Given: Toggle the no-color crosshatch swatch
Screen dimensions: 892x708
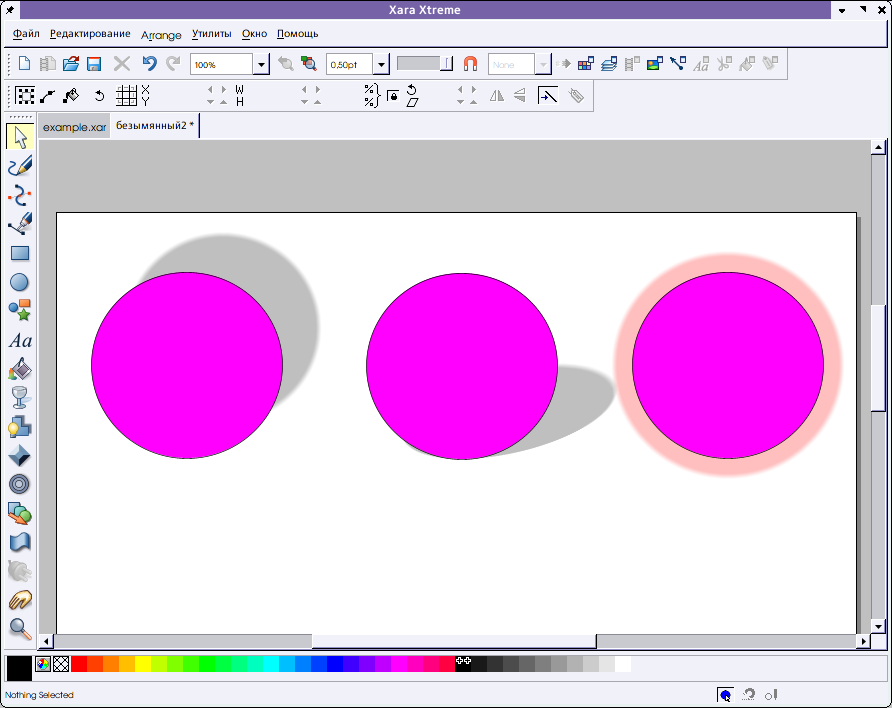Looking at the screenshot, I should [61, 663].
